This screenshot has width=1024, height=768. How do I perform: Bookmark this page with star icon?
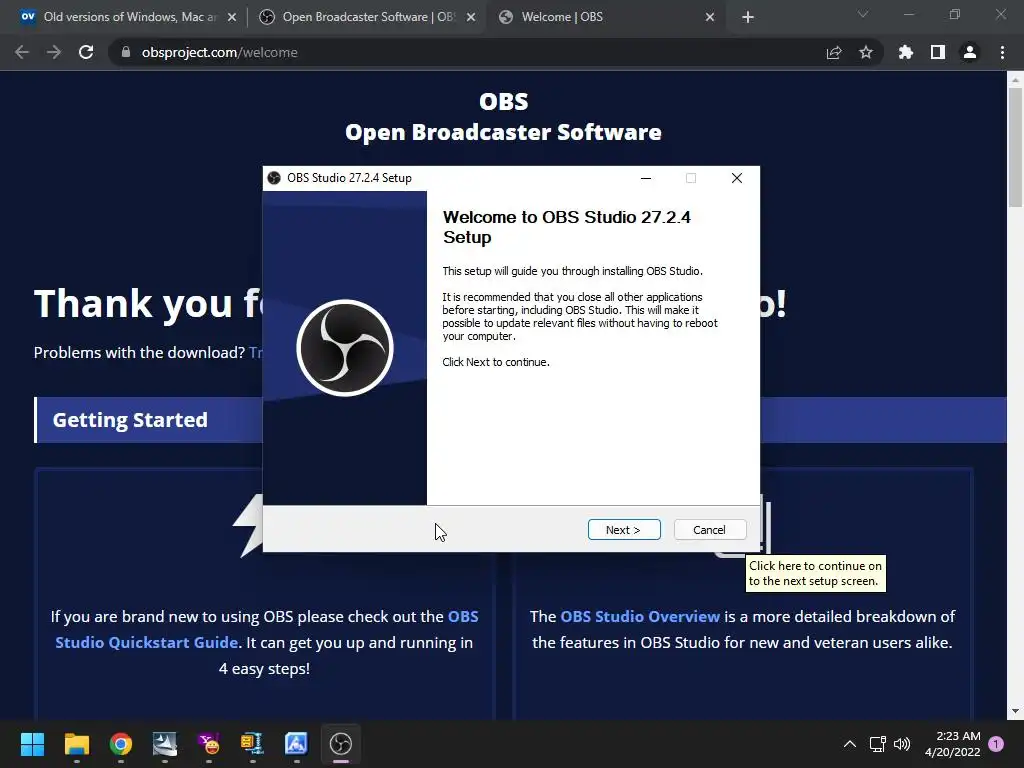pos(866,52)
